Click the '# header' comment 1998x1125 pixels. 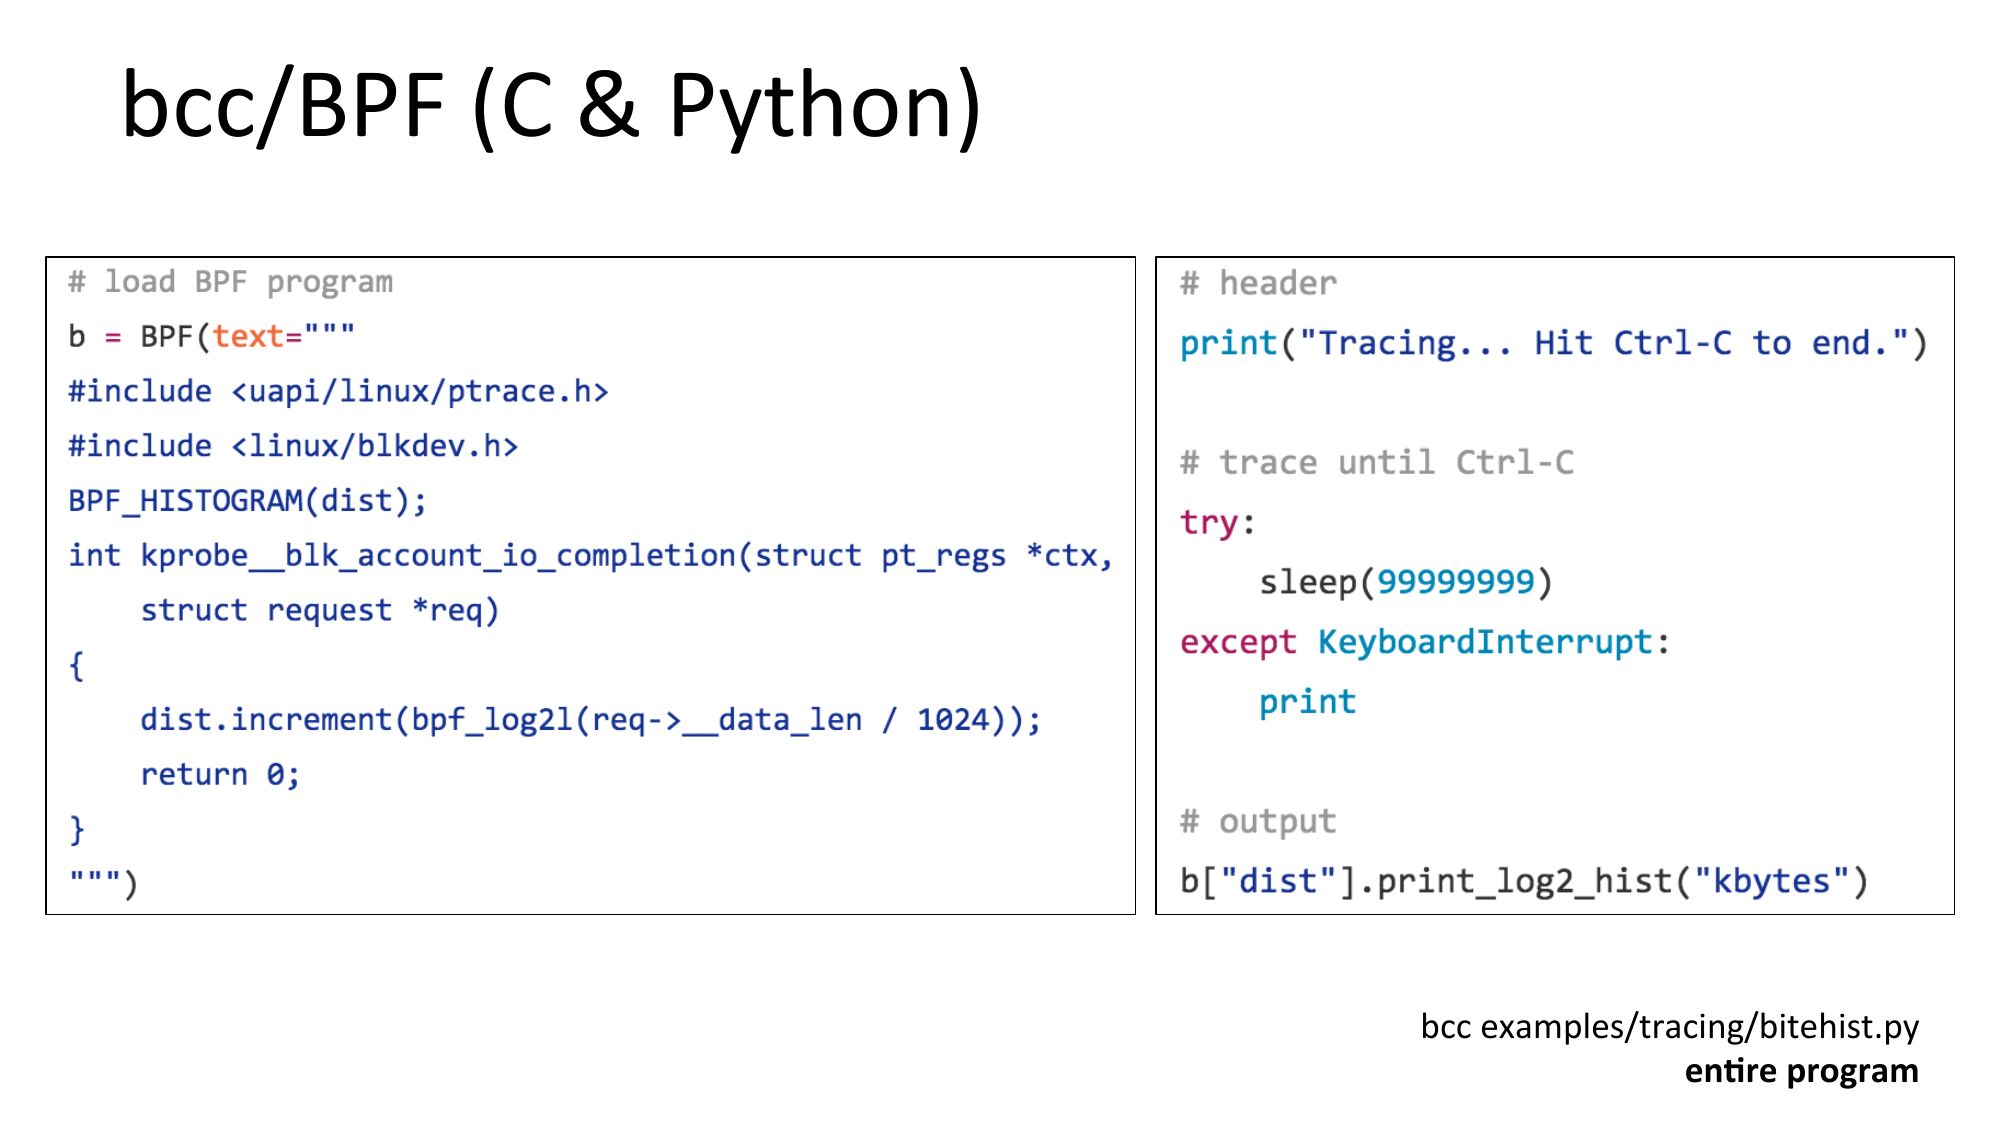coord(1258,284)
